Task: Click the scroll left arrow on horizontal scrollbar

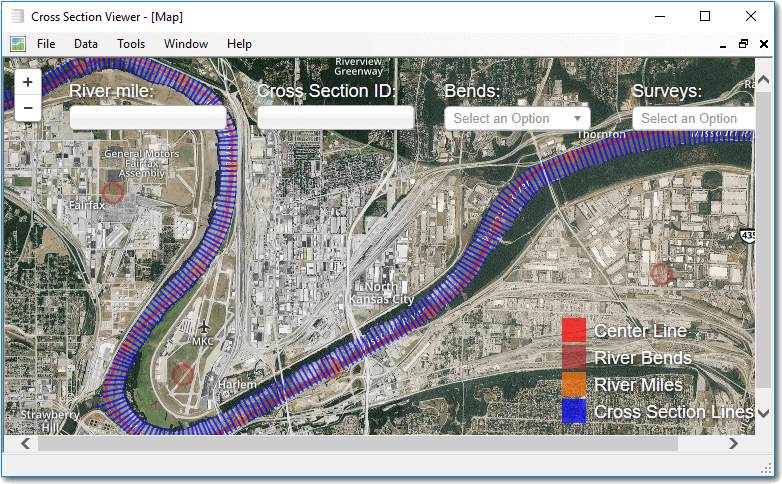Action: pos(25,443)
